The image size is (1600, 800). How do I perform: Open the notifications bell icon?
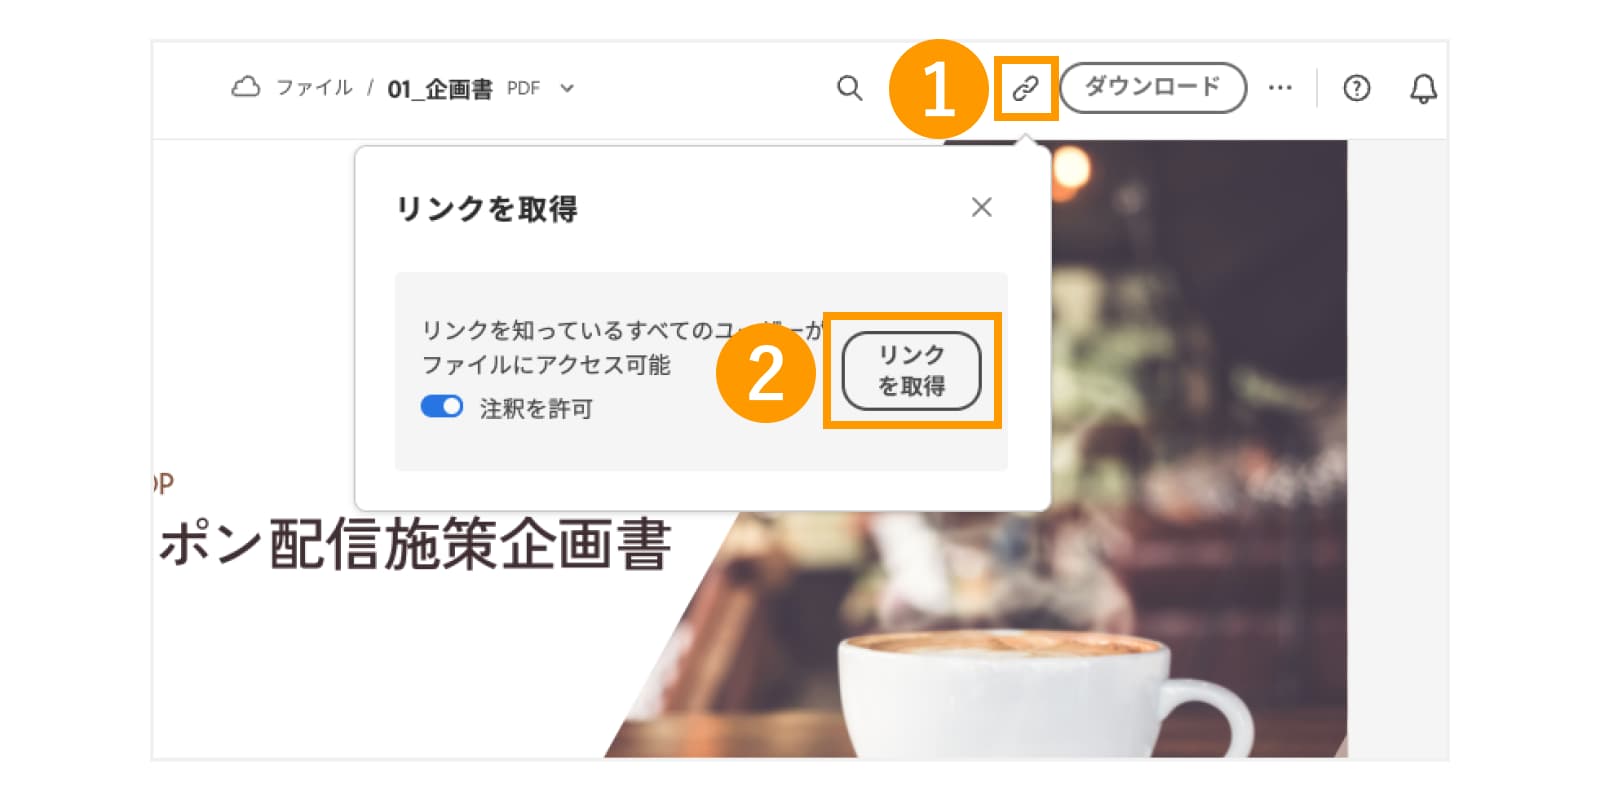click(x=1423, y=89)
